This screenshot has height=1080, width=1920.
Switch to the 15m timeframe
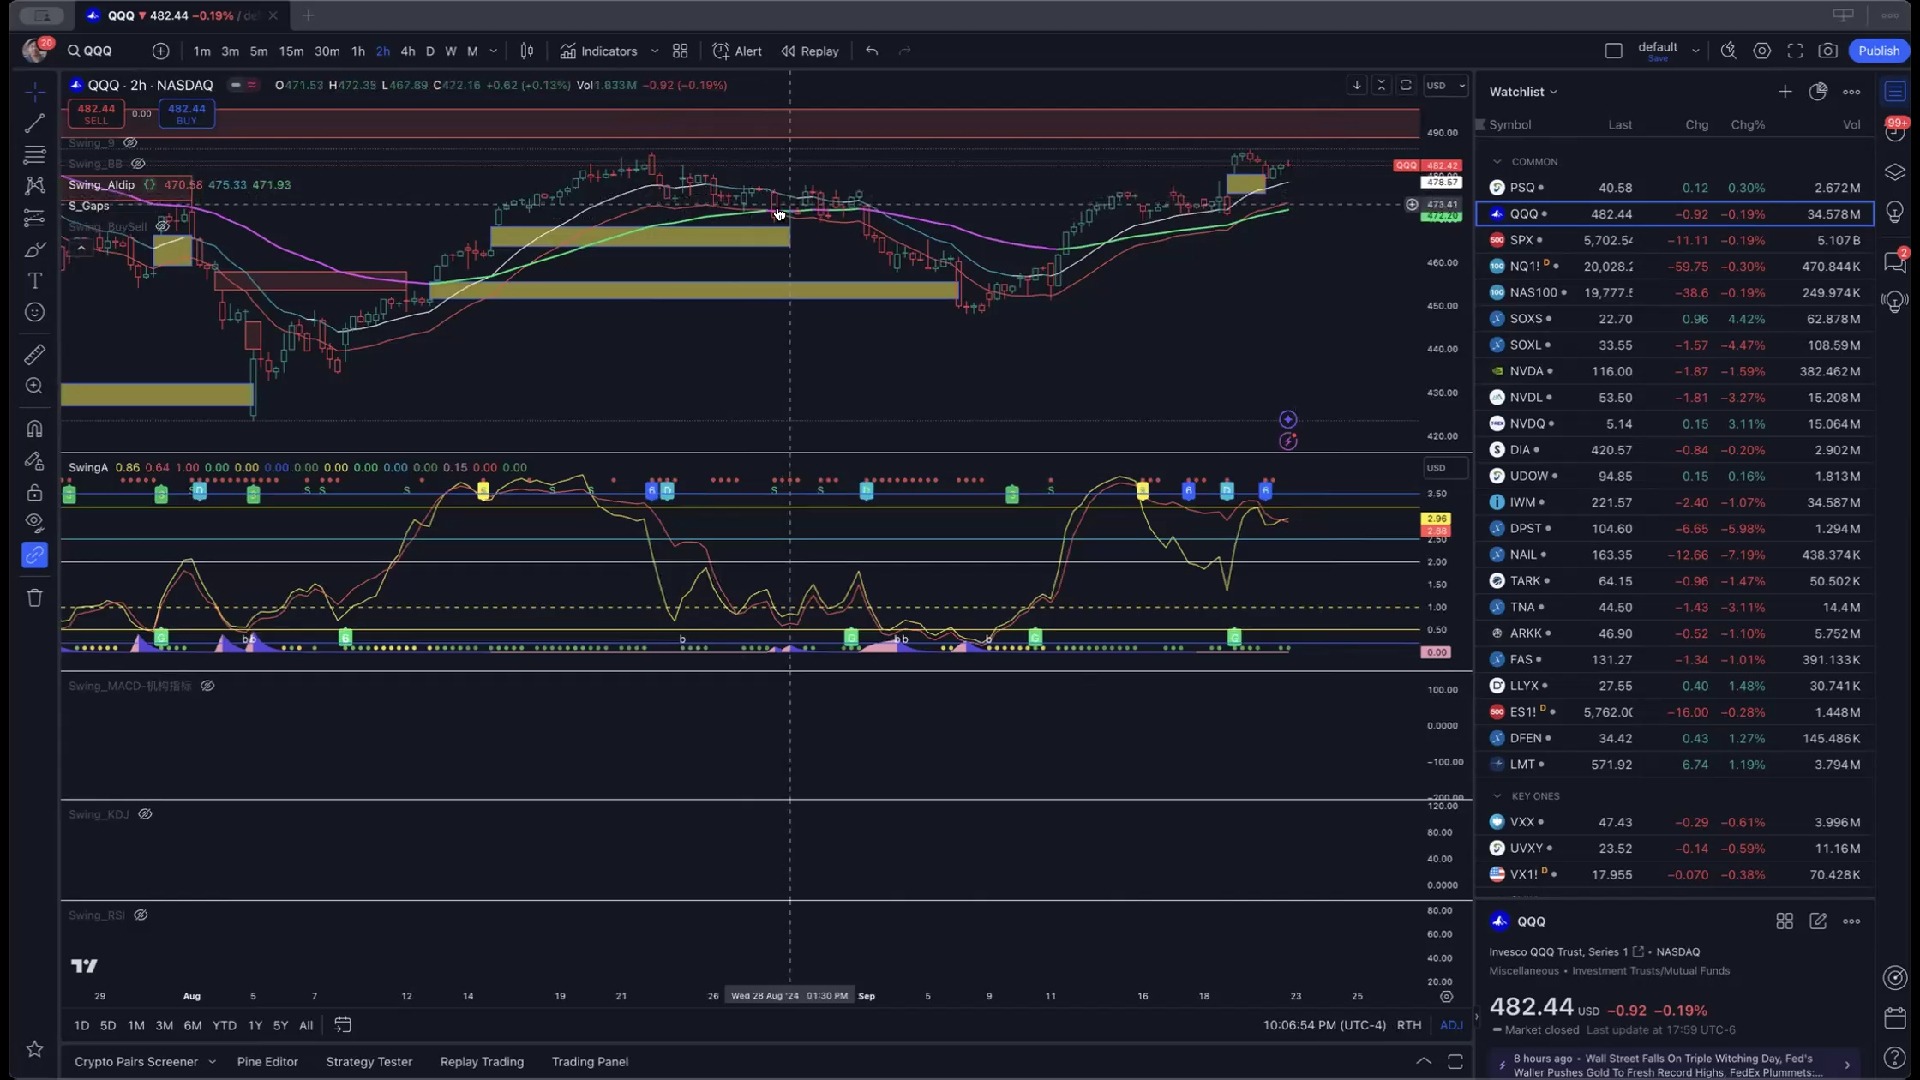point(291,51)
